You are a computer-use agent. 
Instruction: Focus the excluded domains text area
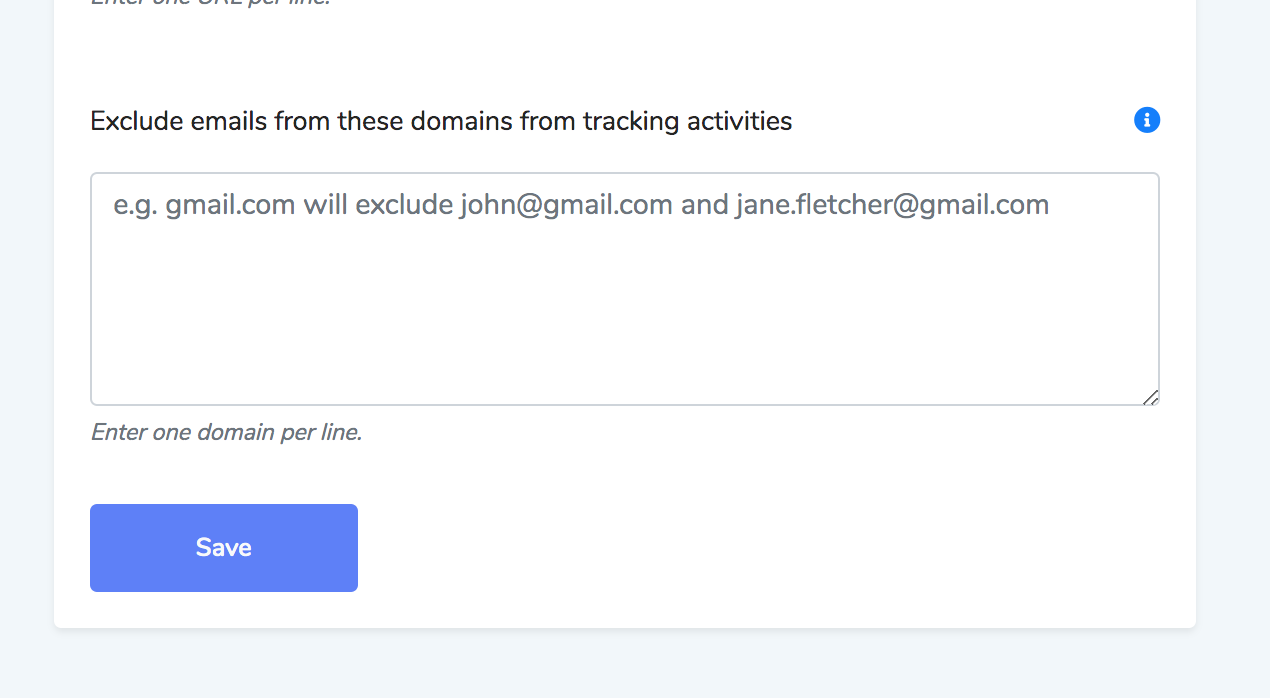(x=625, y=289)
